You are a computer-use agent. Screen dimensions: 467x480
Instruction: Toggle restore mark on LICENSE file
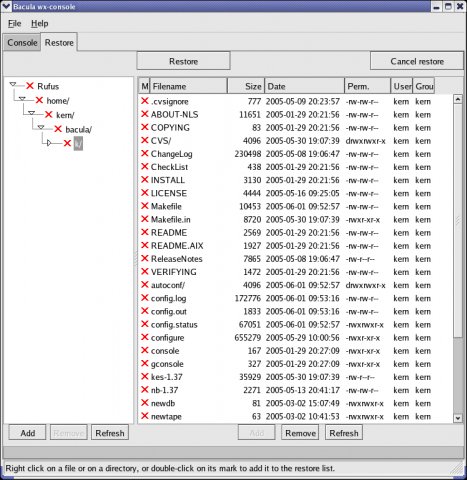pos(145,193)
